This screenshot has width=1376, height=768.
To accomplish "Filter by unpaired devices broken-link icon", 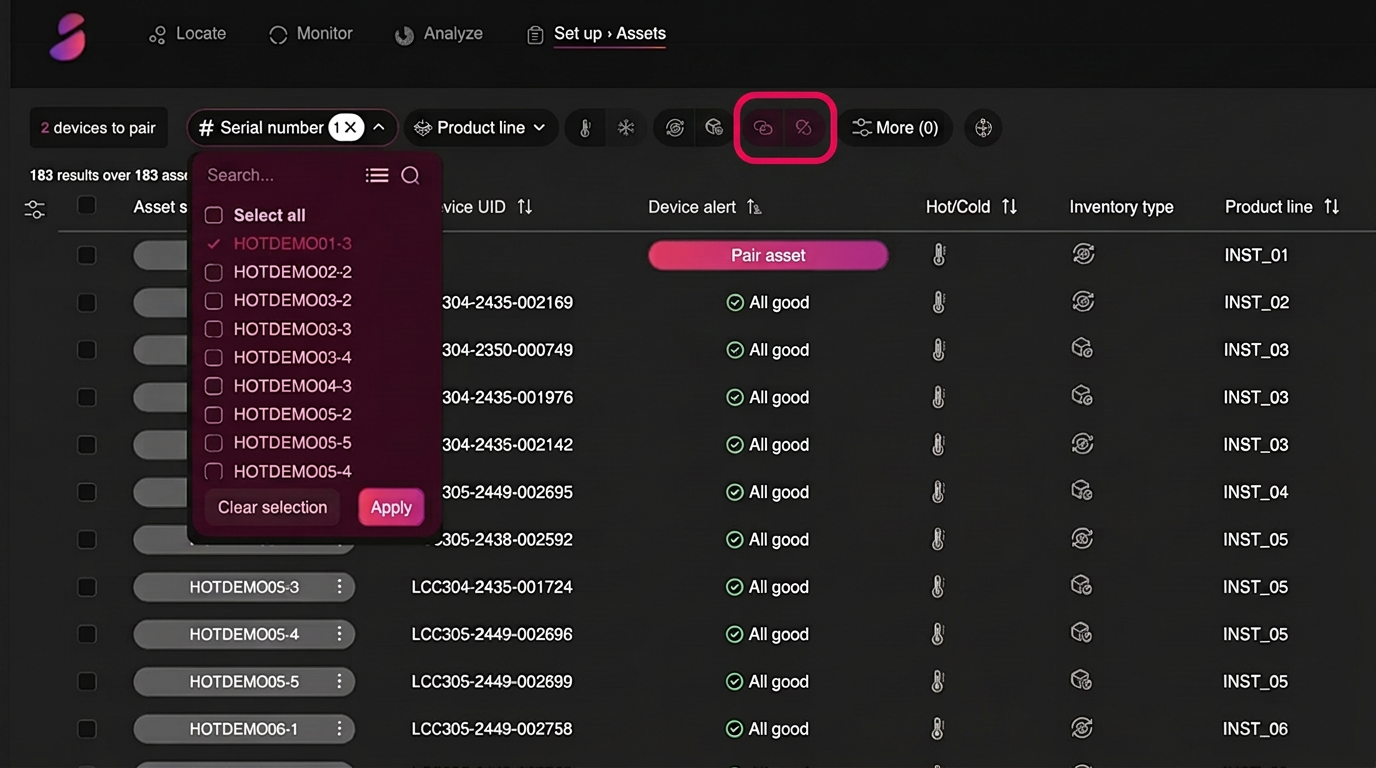I will click(x=803, y=128).
